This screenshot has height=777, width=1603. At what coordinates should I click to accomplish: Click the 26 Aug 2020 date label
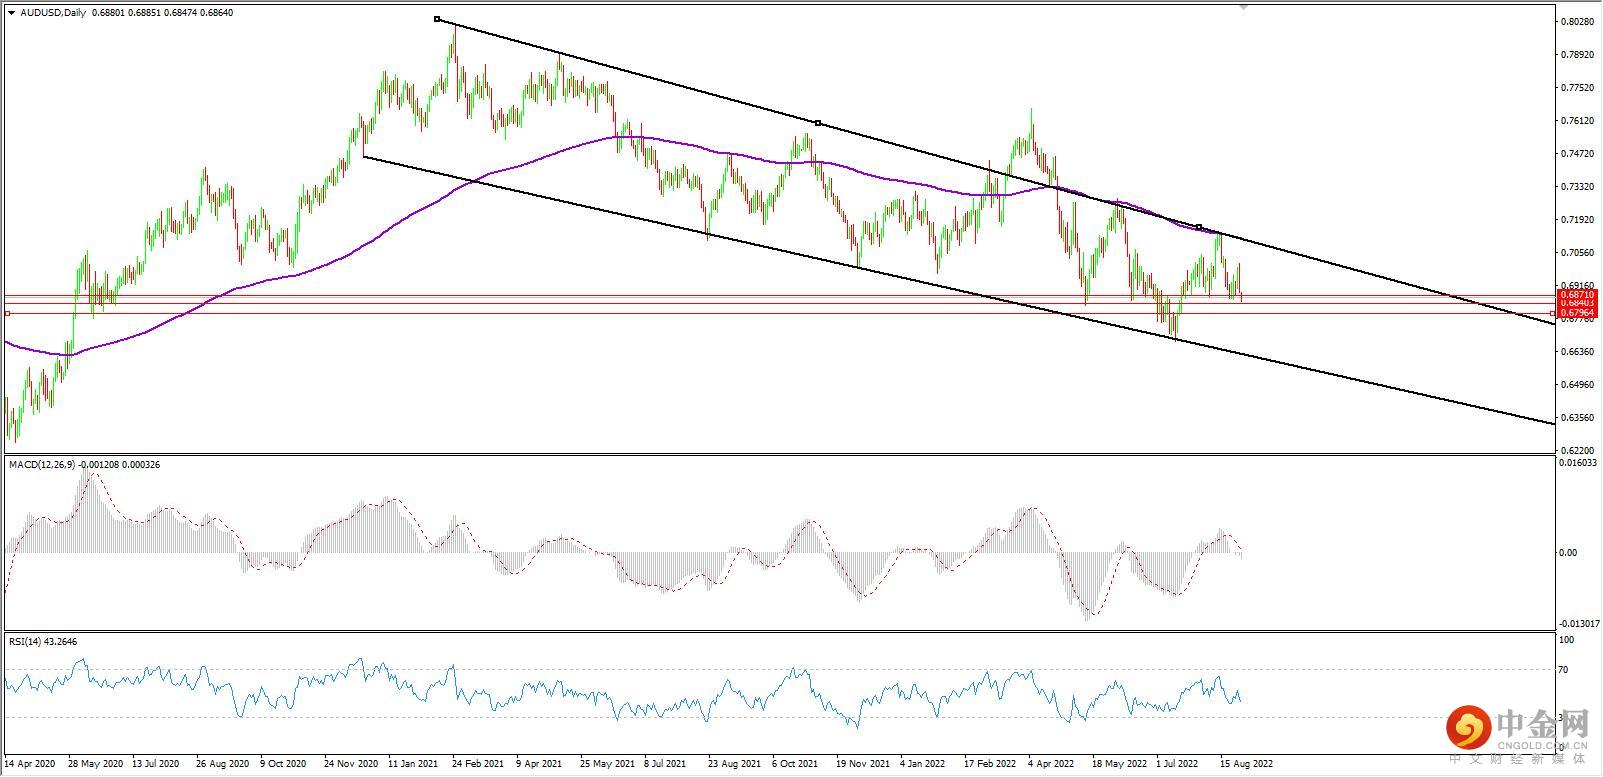[222, 762]
